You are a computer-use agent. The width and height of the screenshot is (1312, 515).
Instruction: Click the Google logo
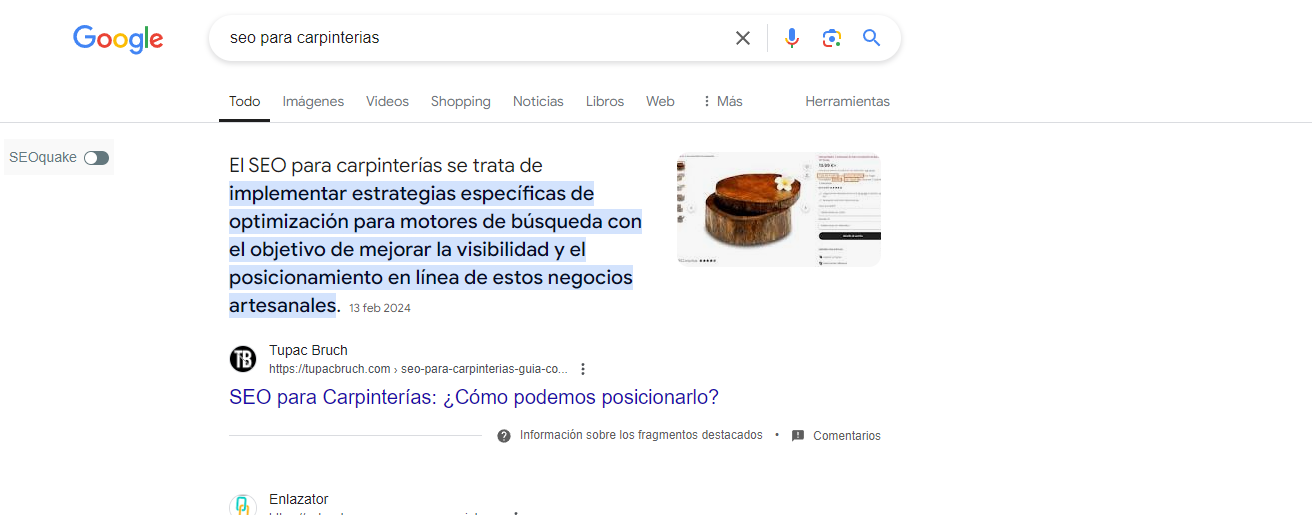tap(118, 38)
